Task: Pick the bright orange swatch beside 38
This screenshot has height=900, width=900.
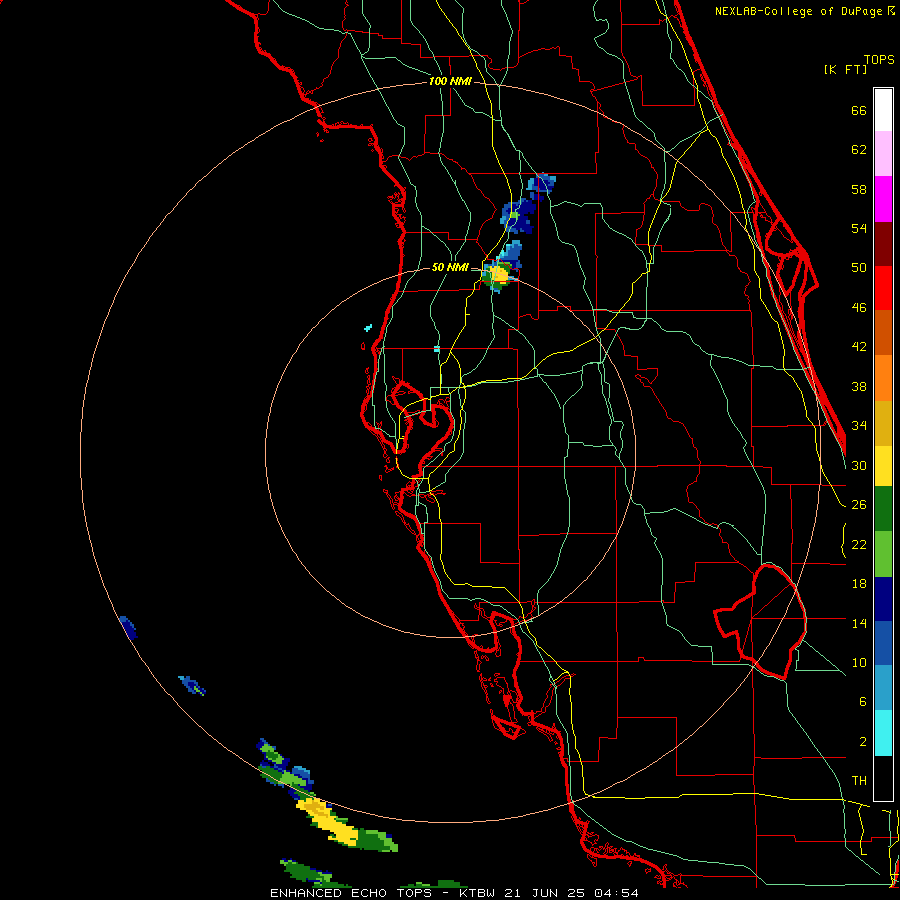Action: [x=883, y=378]
